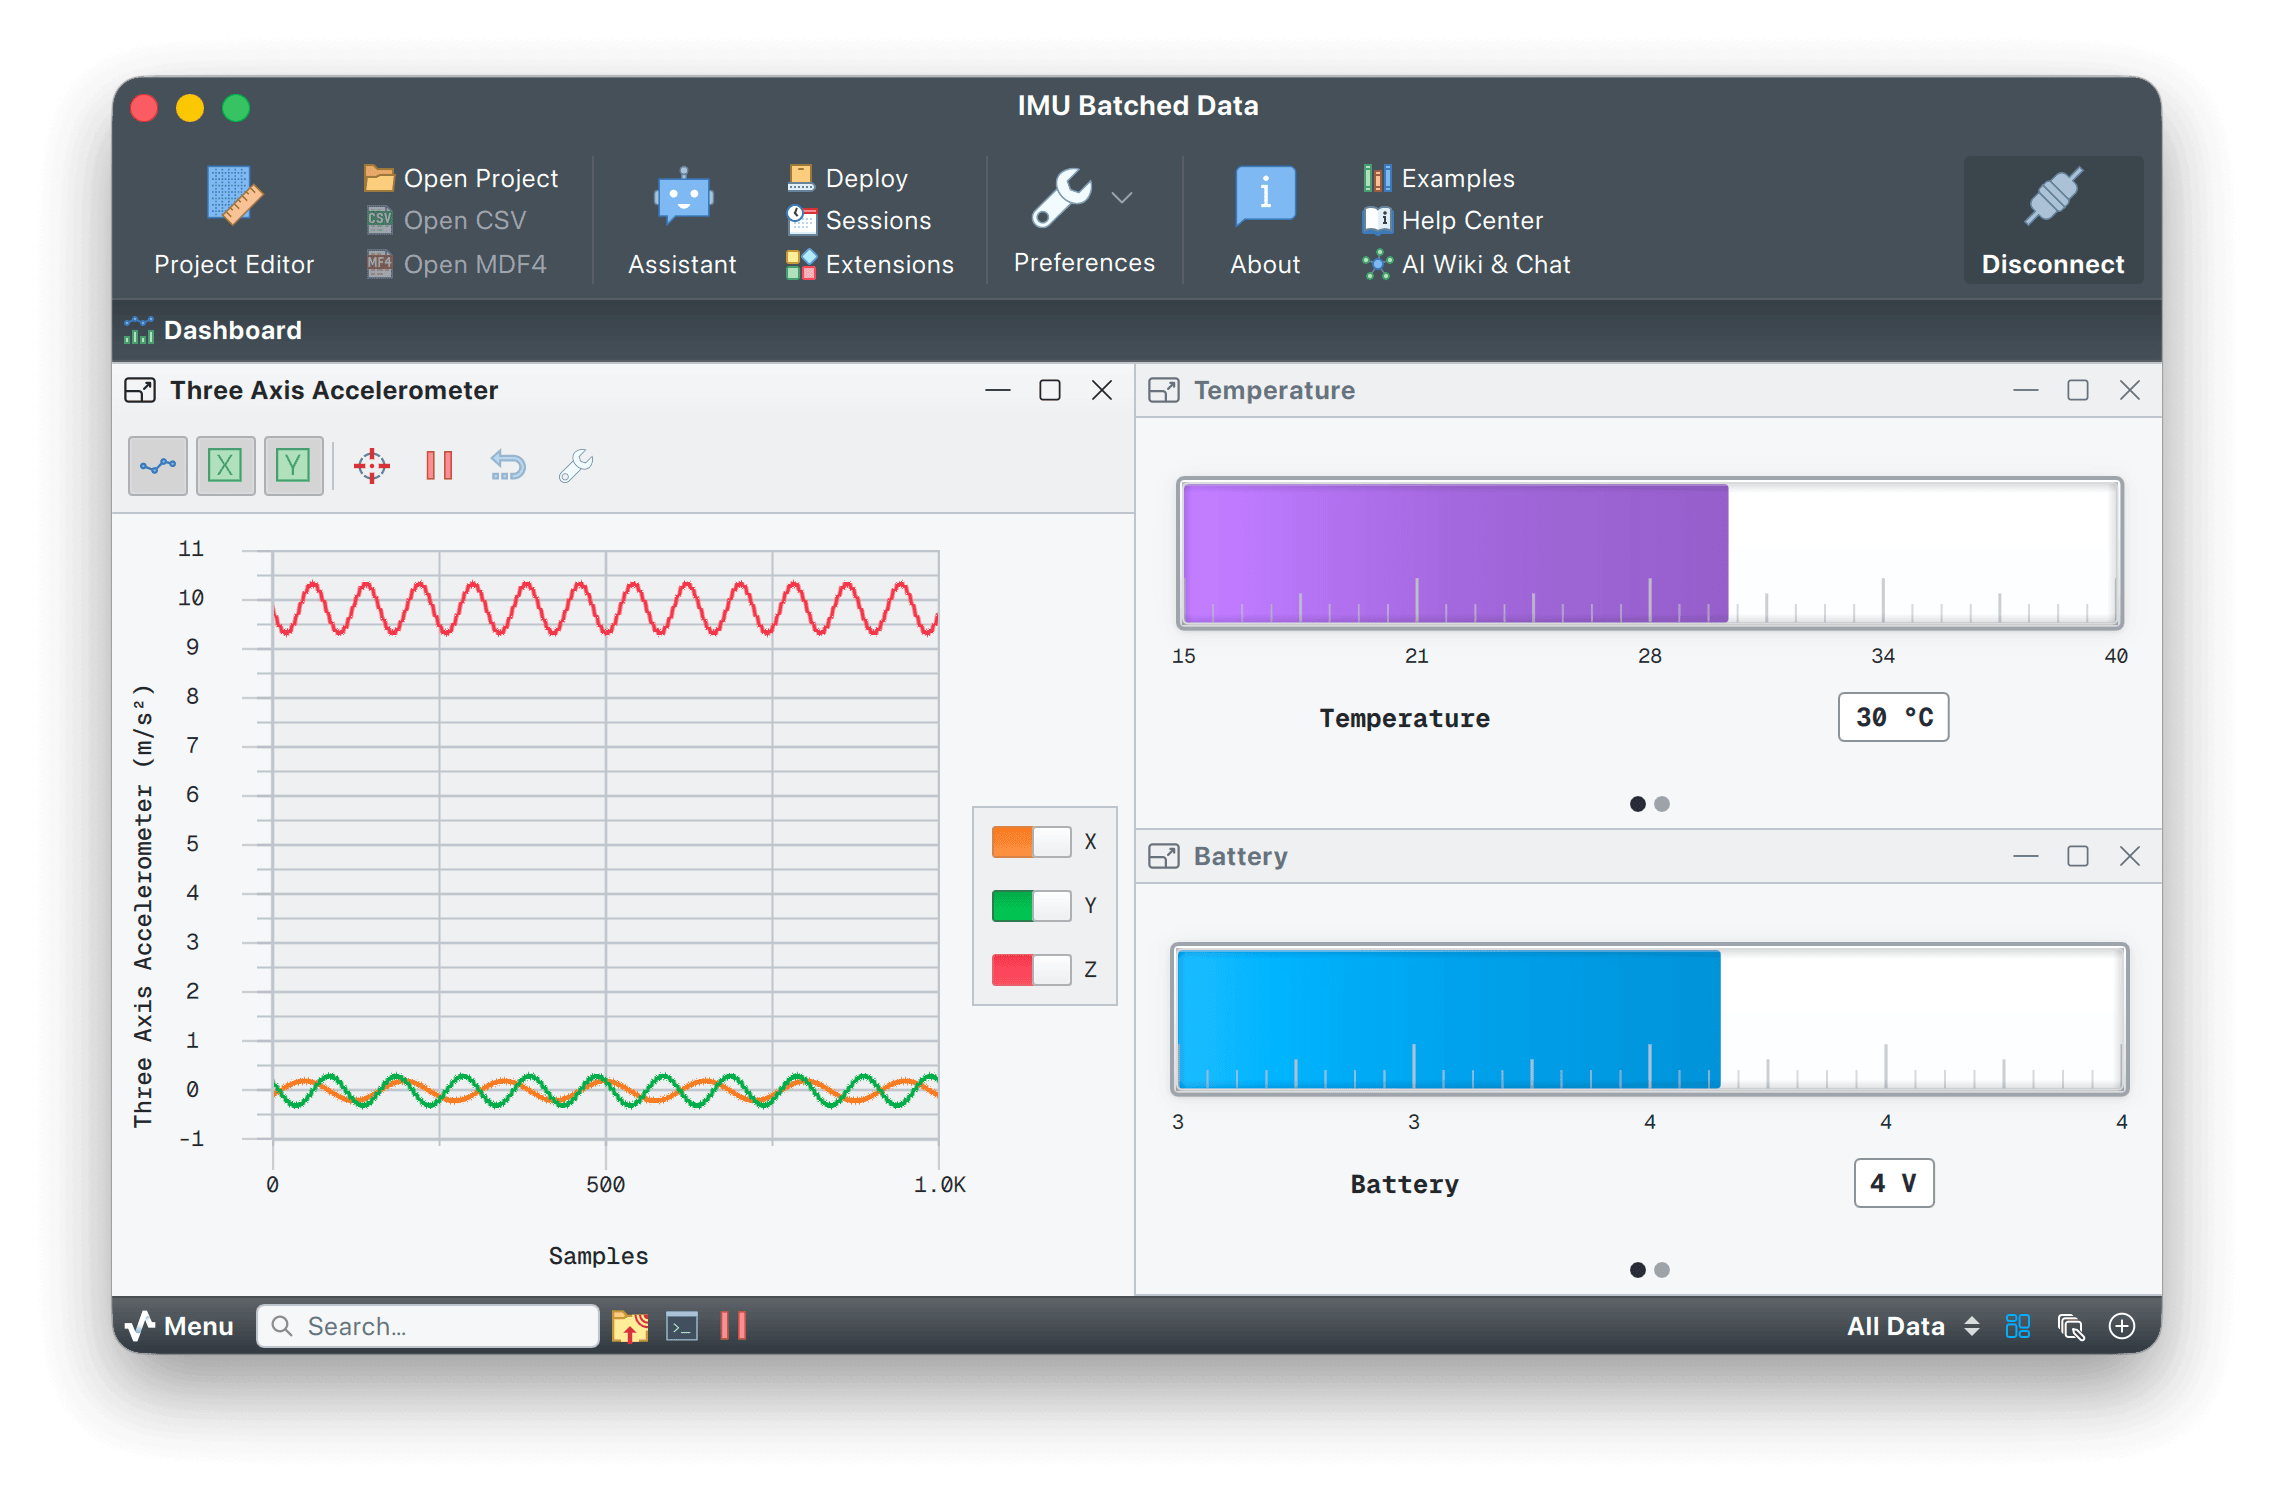This screenshot has height=1502, width=2274.
Task: Pop out the Battery widget
Action: pos(1164,856)
